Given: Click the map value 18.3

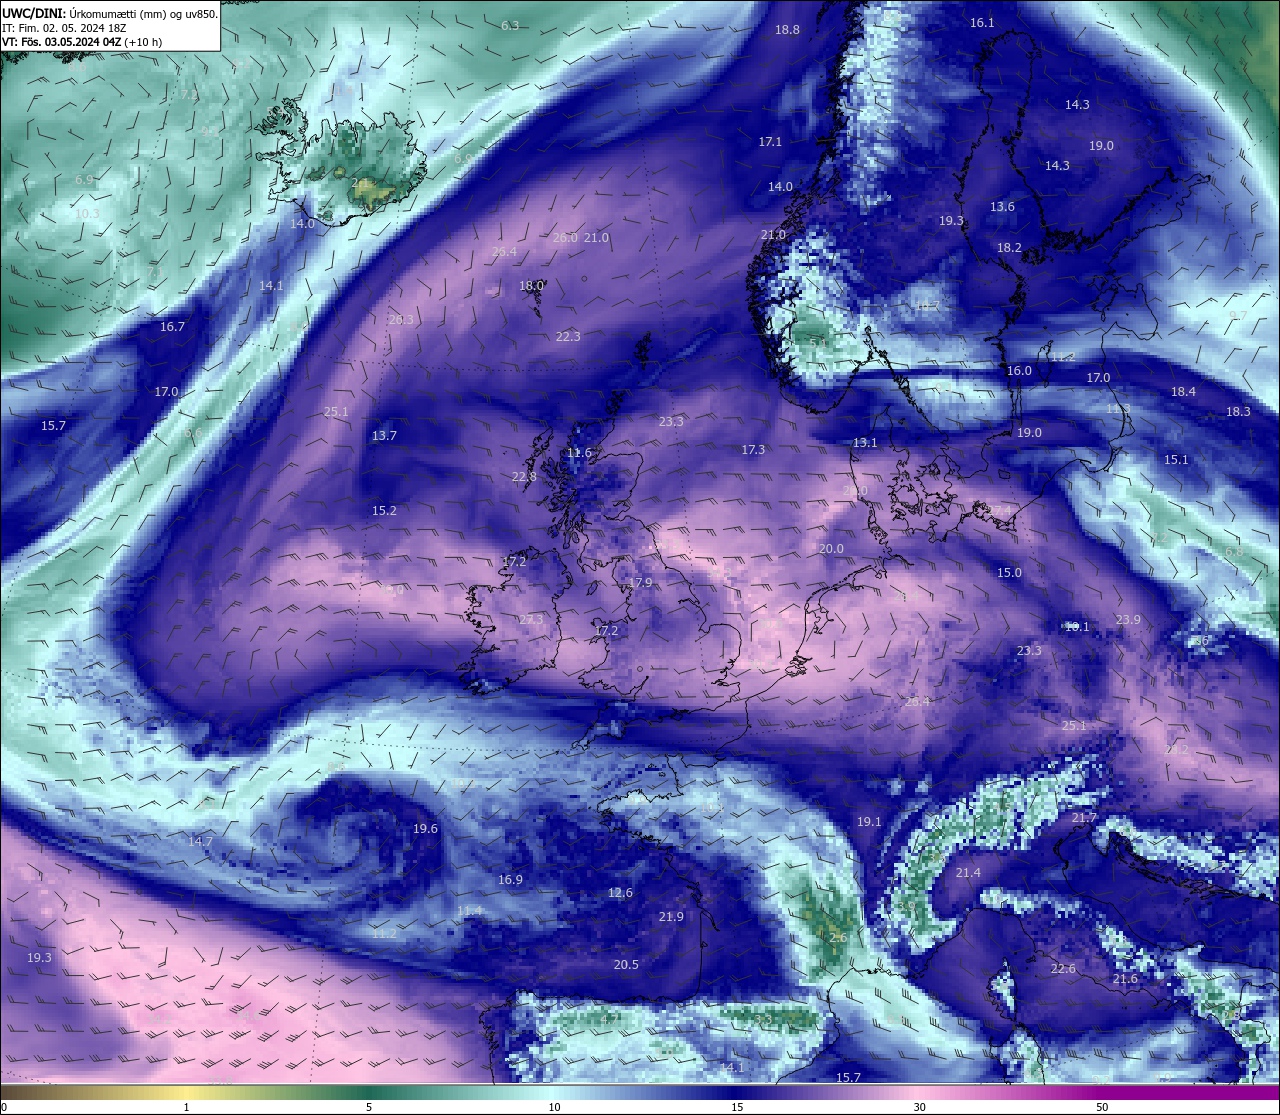Looking at the screenshot, I should pyautogui.click(x=1238, y=412).
